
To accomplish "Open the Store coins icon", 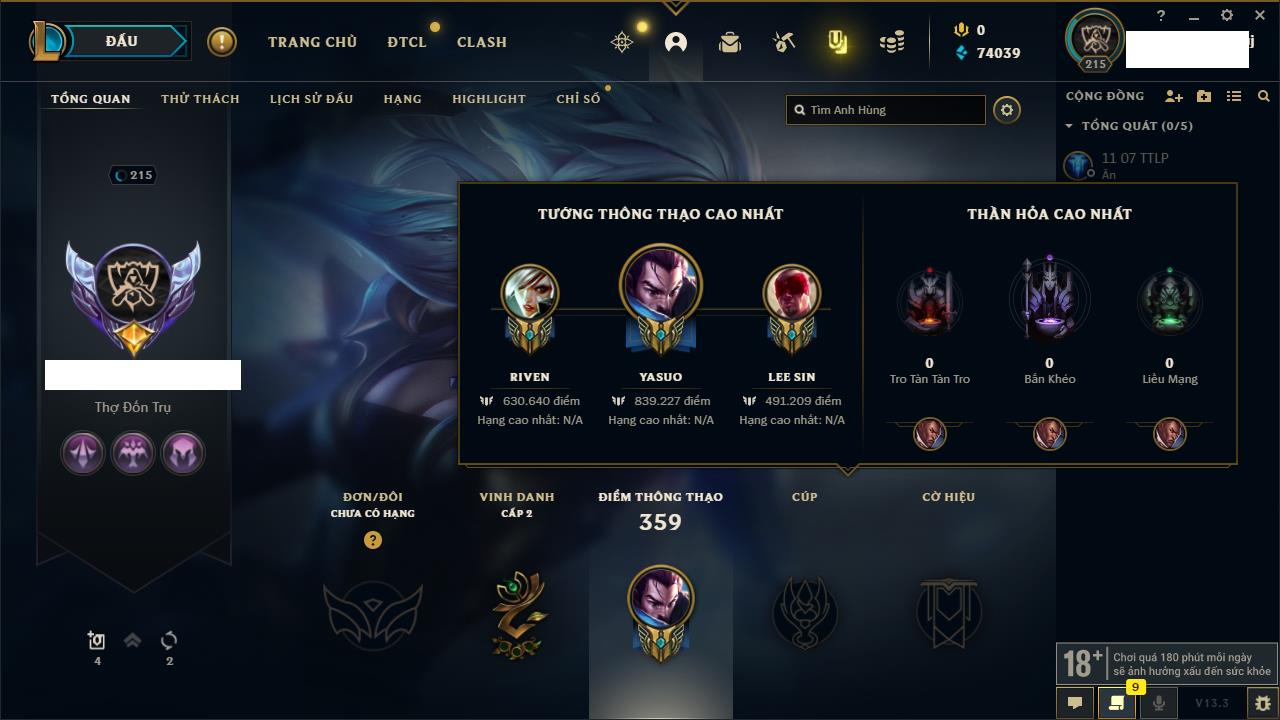I will [x=892, y=42].
